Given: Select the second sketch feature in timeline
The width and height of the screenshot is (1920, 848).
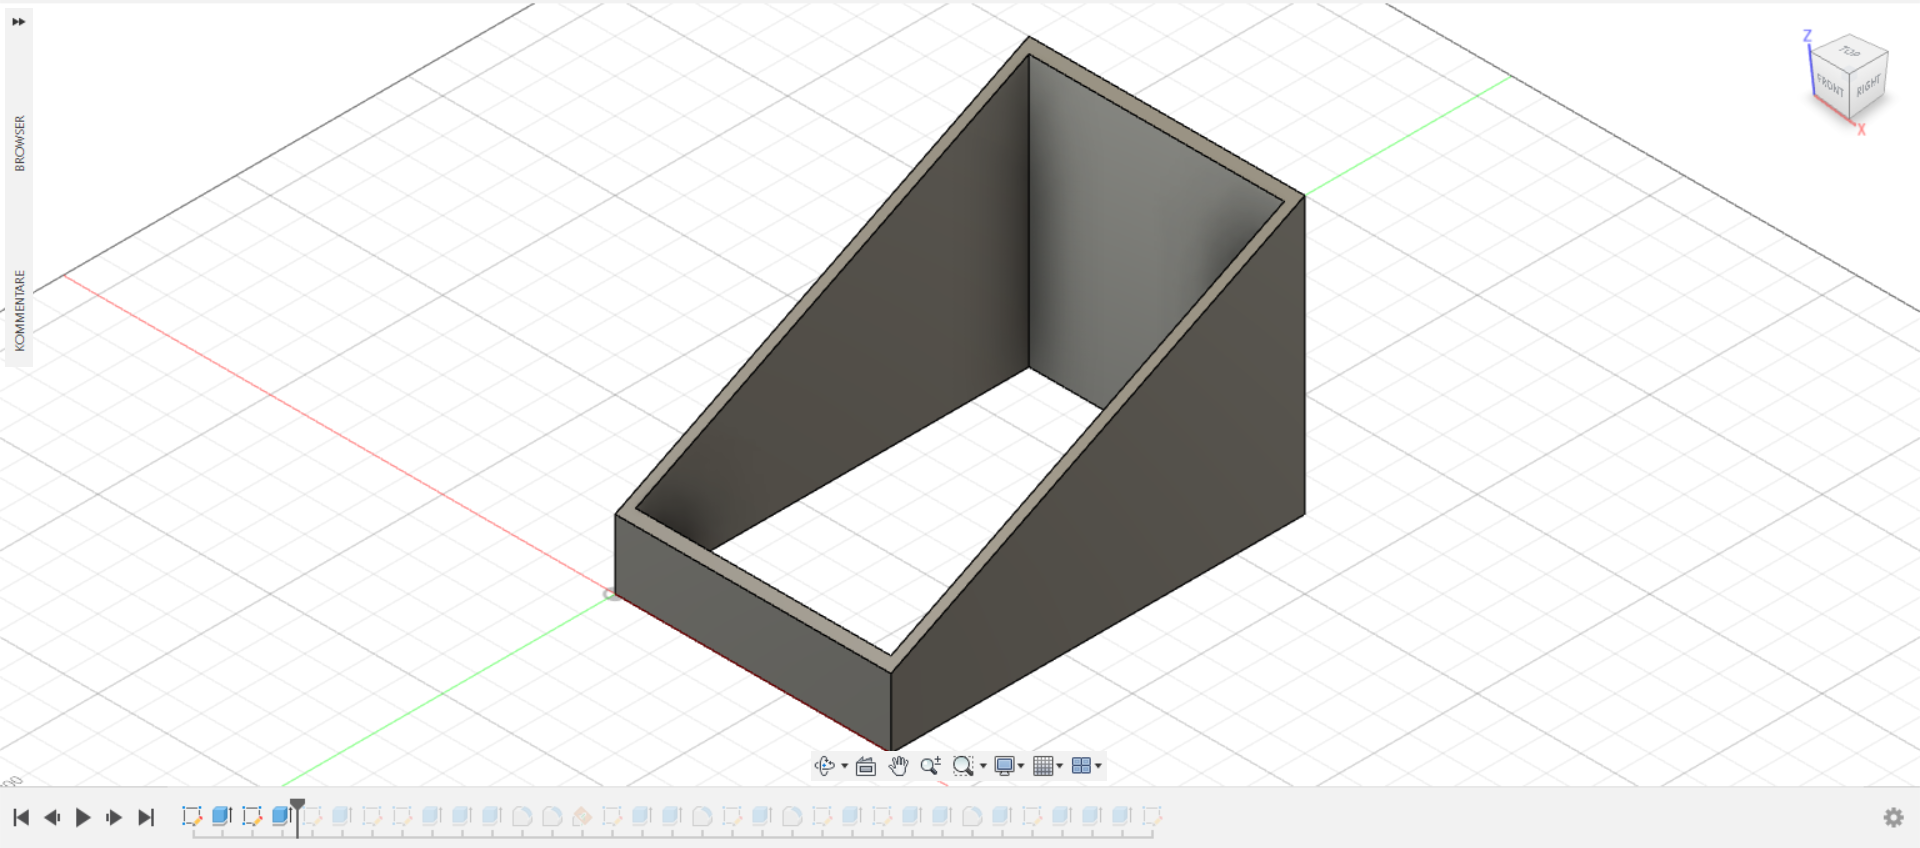Looking at the screenshot, I should click(252, 816).
